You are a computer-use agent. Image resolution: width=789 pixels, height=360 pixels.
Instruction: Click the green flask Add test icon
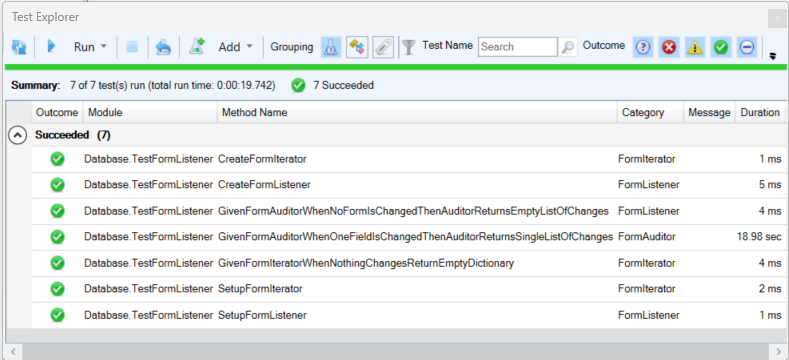pos(196,47)
